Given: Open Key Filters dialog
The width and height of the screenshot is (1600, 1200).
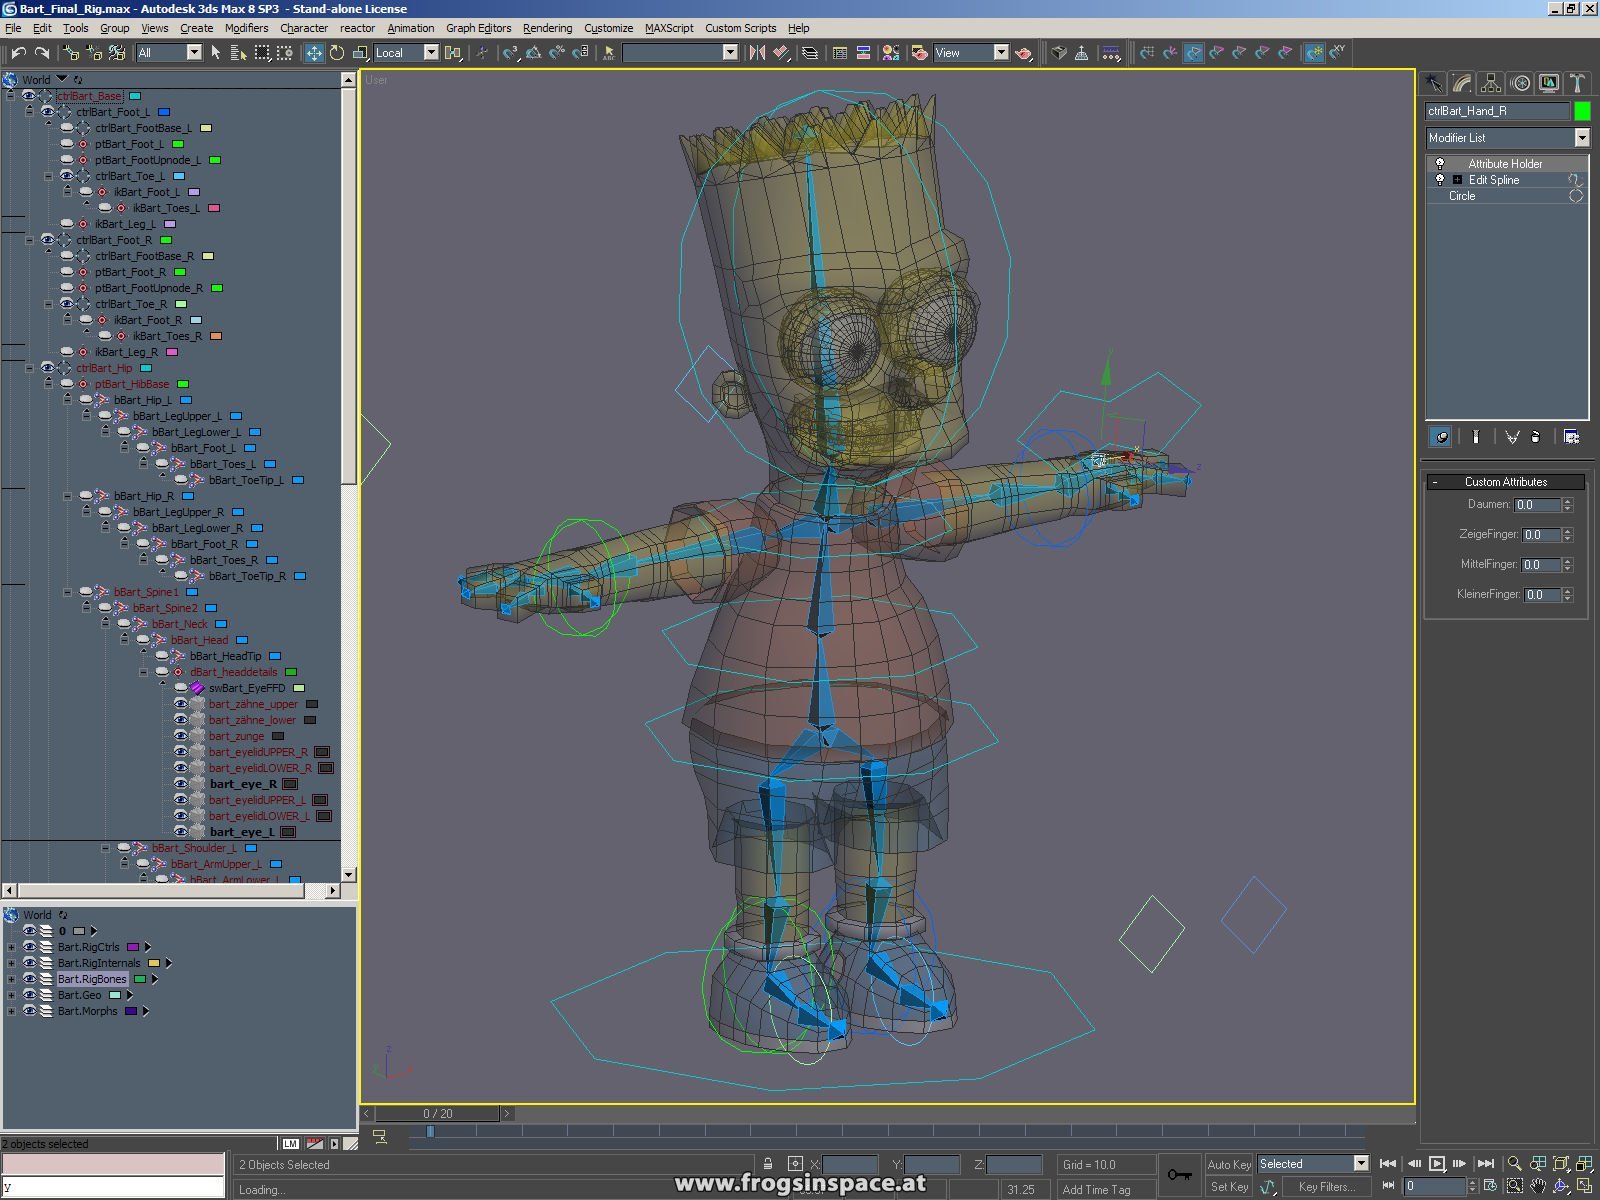Looking at the screenshot, I should (x=1327, y=1187).
